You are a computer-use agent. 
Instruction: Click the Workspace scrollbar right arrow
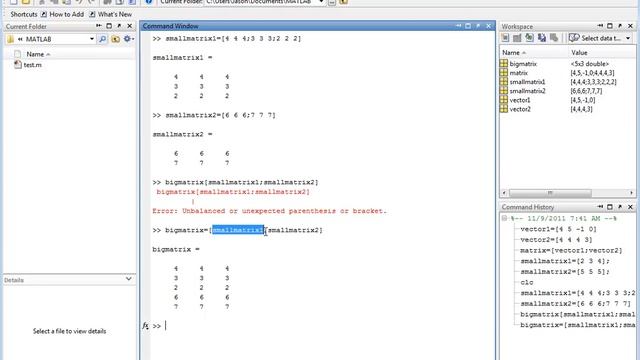coord(631,193)
